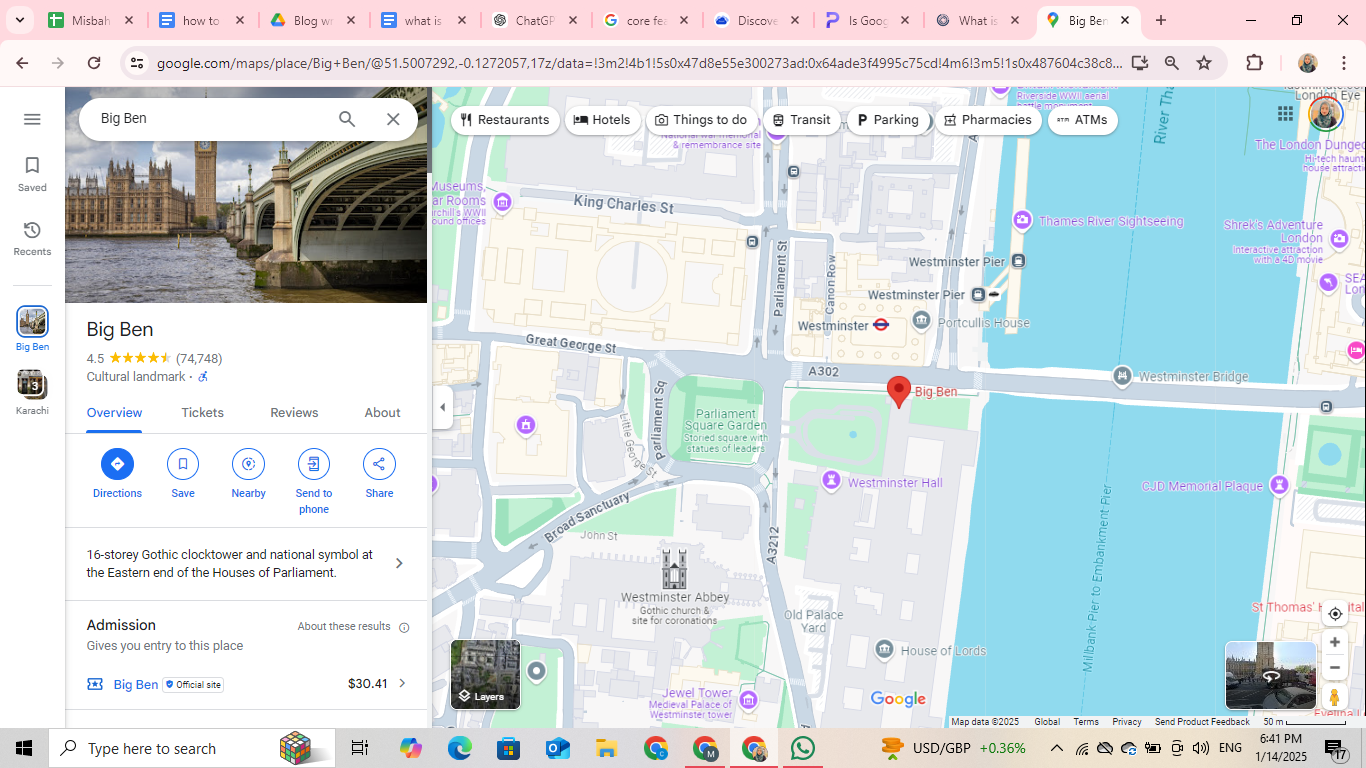Open the Chrome extensions puzzle icon

[1255, 63]
